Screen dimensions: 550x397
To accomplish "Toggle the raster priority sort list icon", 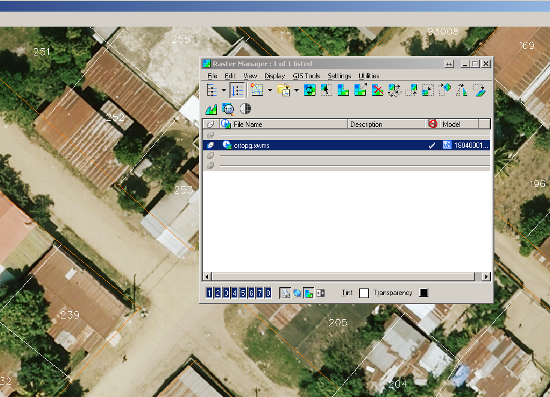I will point(237,90).
